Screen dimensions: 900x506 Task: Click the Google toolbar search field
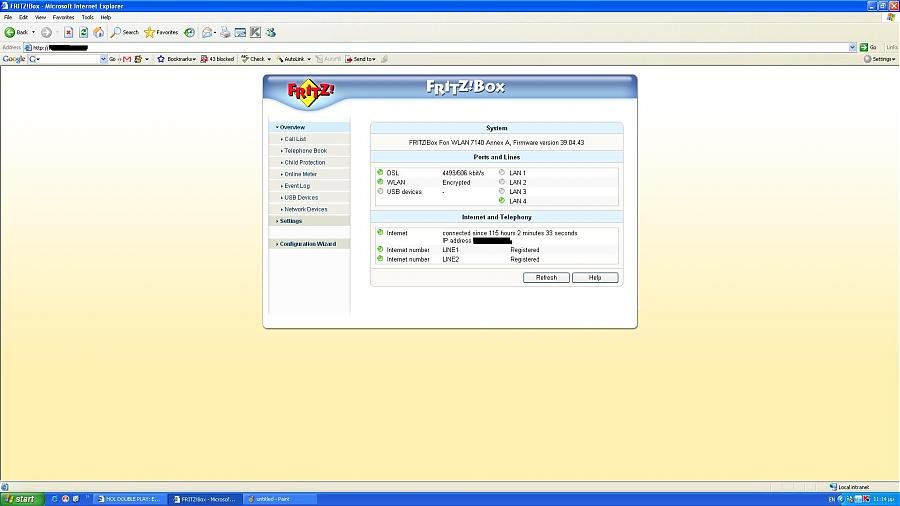pos(70,59)
